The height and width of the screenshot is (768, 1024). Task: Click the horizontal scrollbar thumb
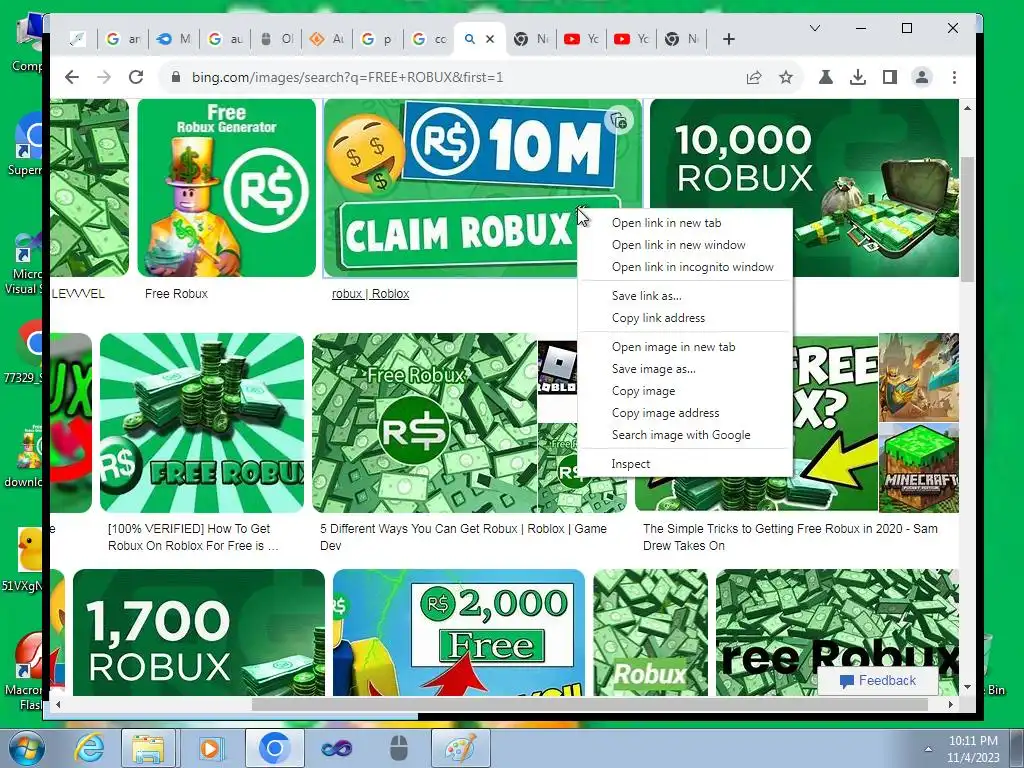590,705
